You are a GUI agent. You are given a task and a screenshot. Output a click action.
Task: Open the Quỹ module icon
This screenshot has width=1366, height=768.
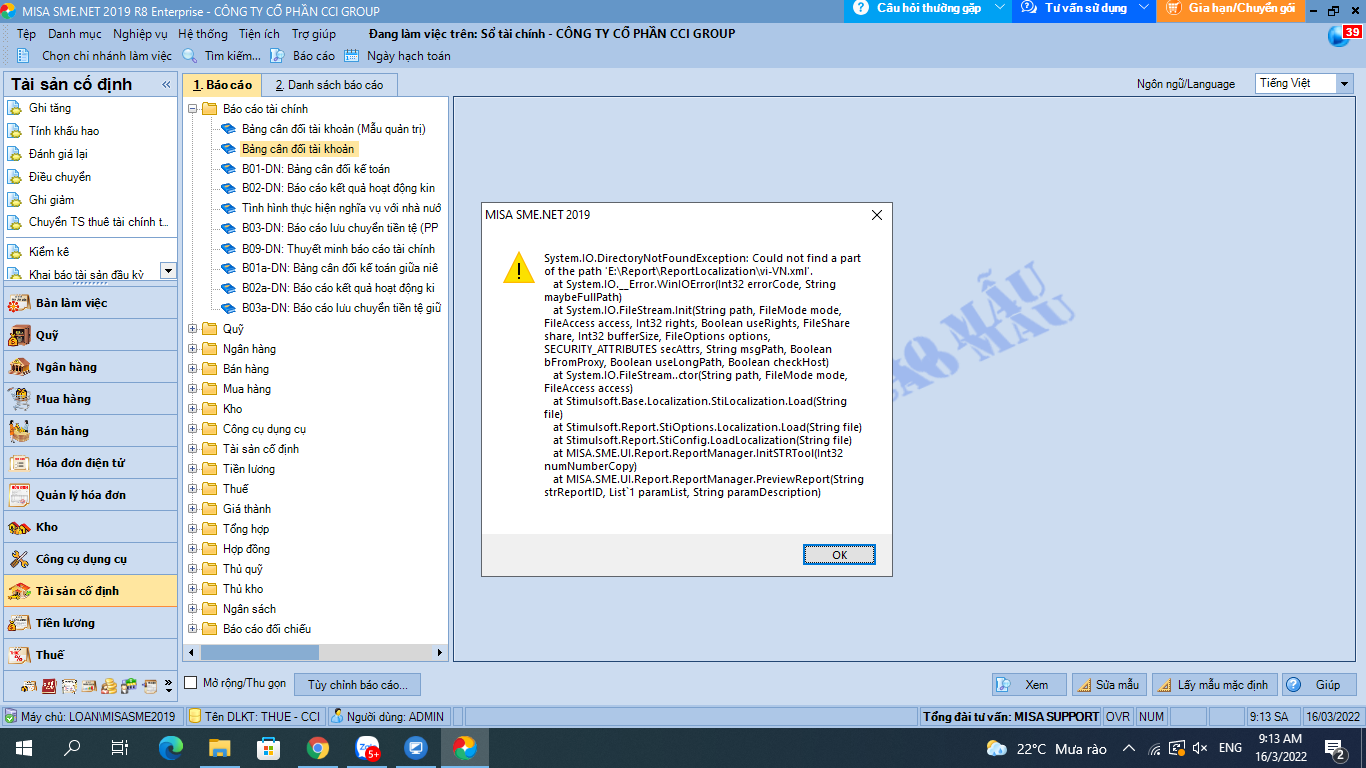click(19, 335)
